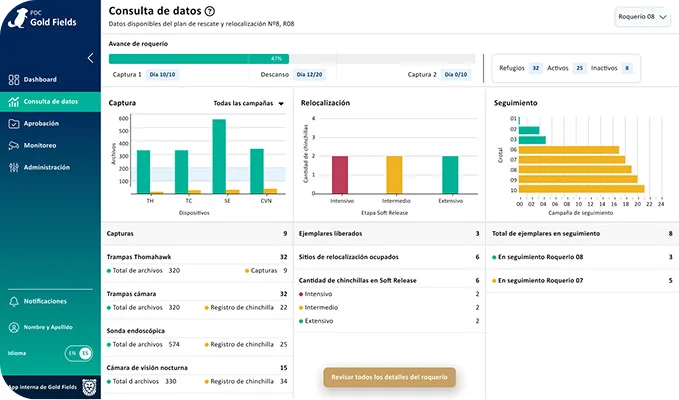The height and width of the screenshot is (400, 679).
Task: Click Sitios de relocalización ocupados row
Action: click(389, 257)
